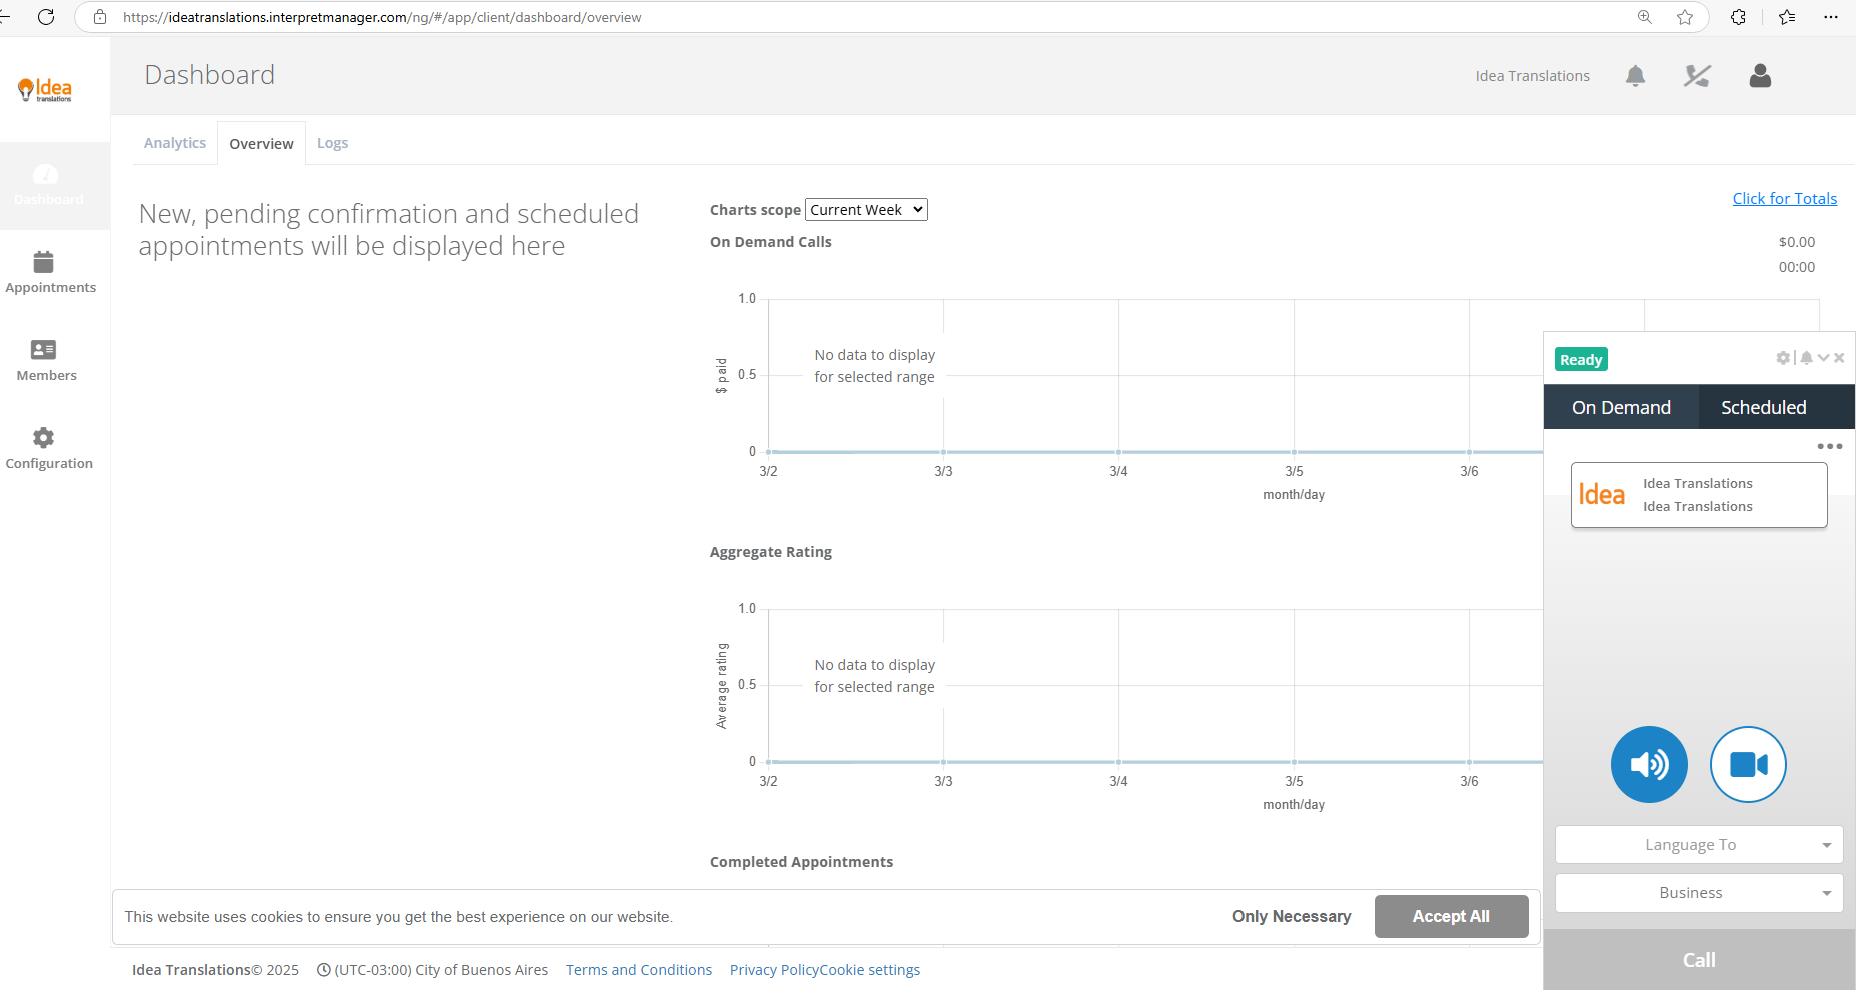Expand the Business dropdown
The width and height of the screenshot is (1856, 990).
point(1699,893)
